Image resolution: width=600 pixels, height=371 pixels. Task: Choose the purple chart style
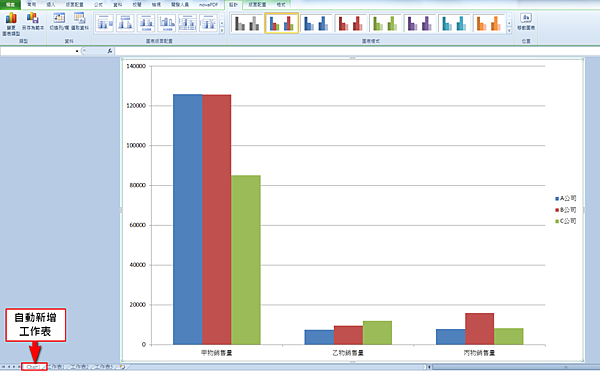[x=420, y=24]
